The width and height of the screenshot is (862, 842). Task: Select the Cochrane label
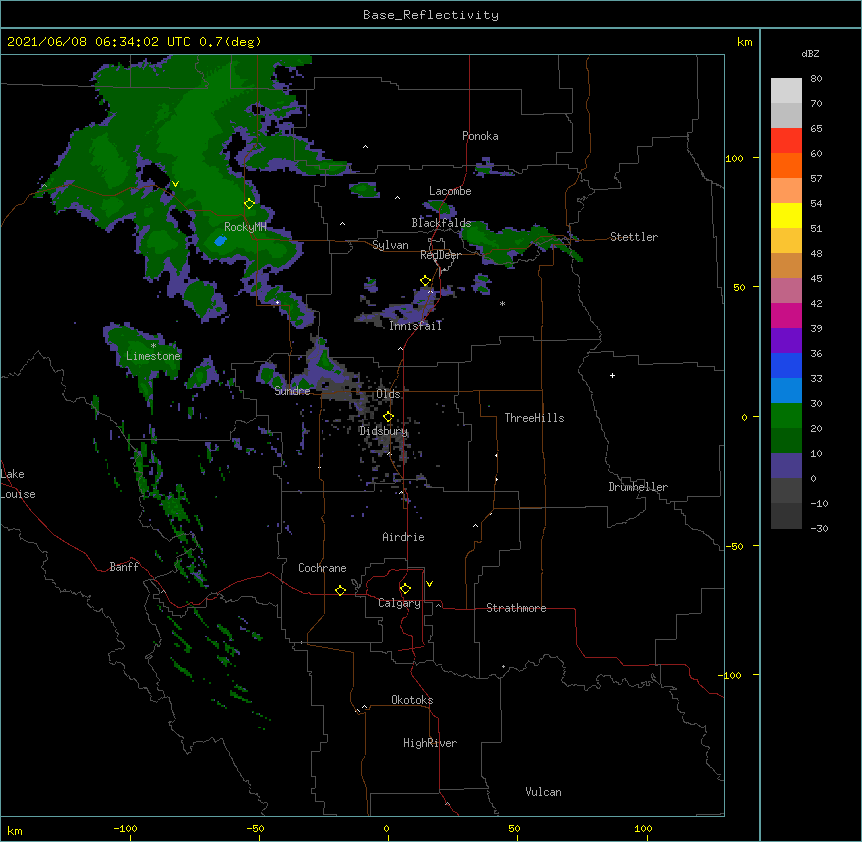pos(322,568)
